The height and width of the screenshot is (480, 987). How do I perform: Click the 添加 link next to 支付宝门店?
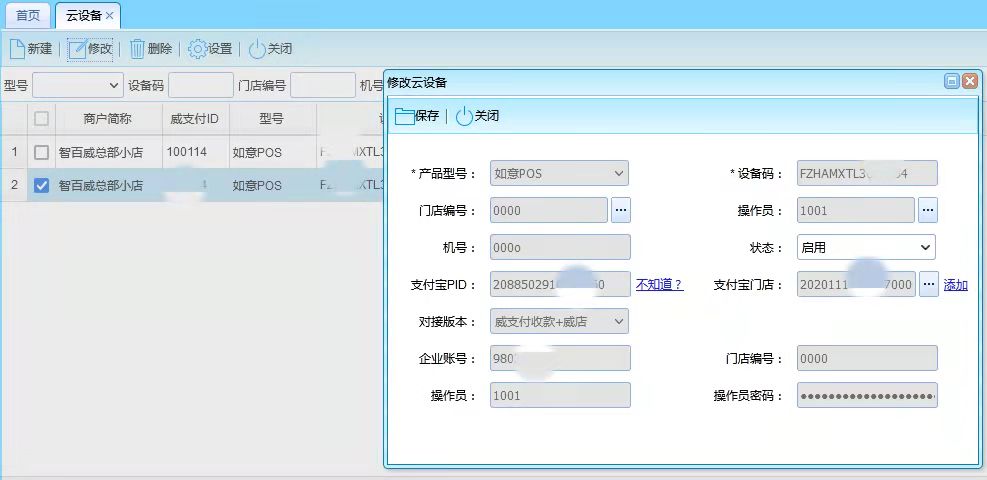[955, 285]
